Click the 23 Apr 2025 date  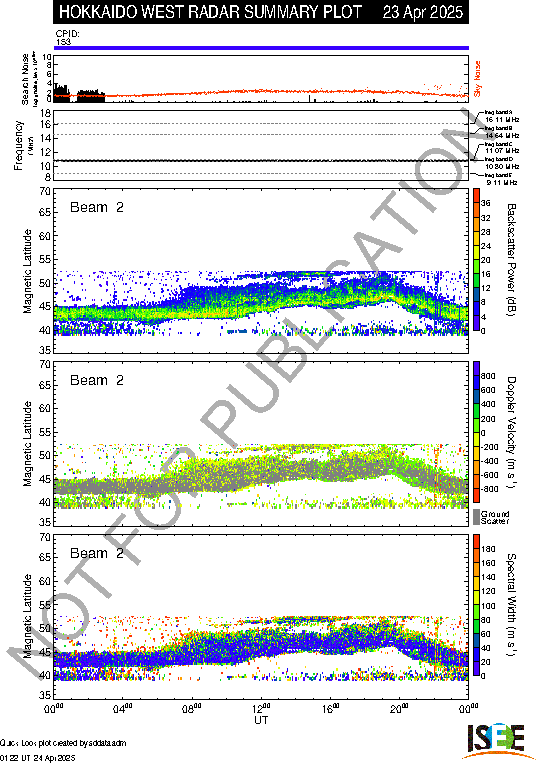(x=423, y=12)
